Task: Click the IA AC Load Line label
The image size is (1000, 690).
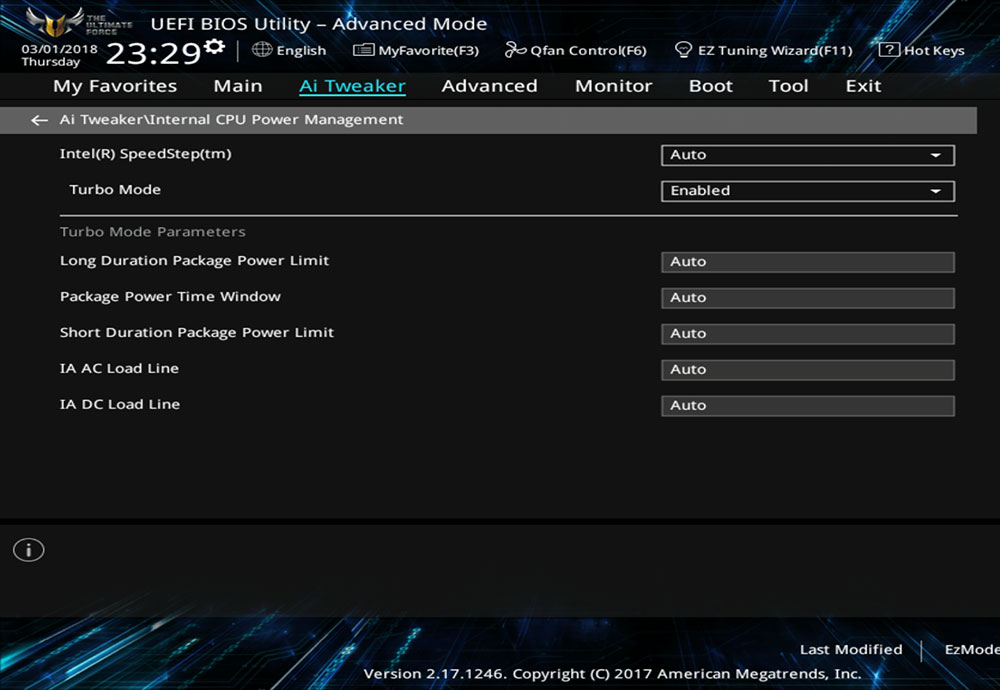Action: (119, 368)
